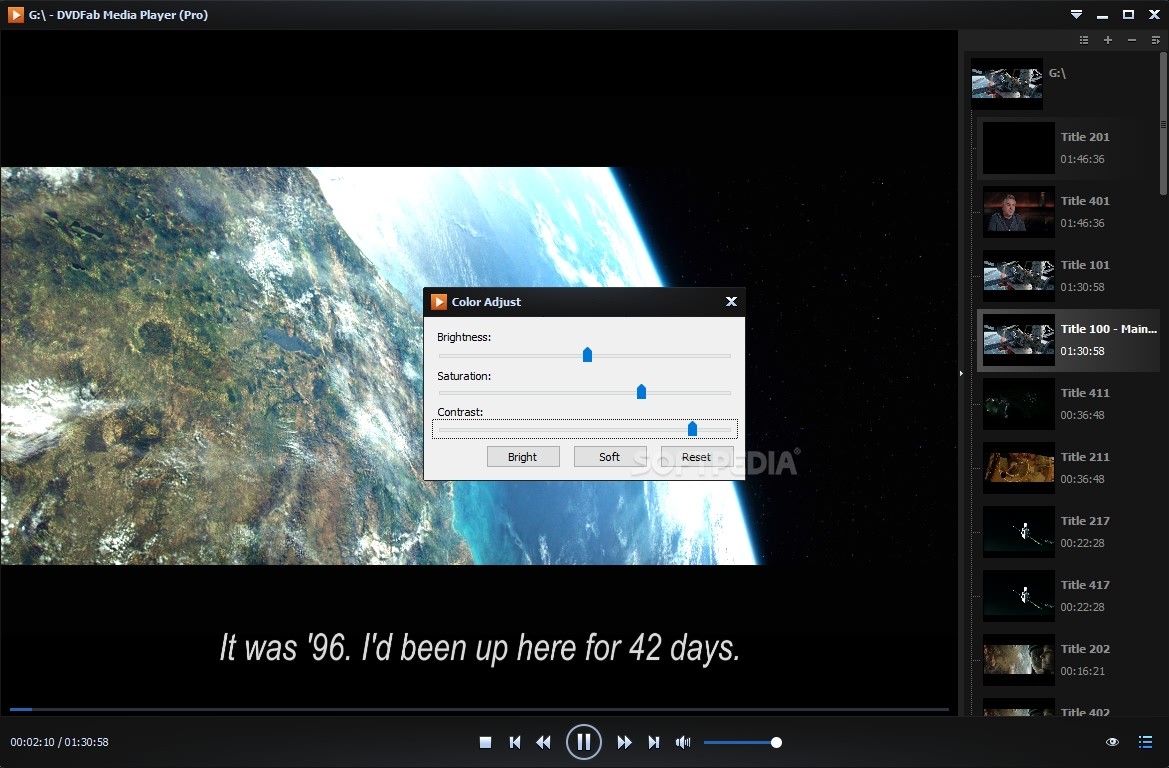This screenshot has width=1169, height=768.
Task: Click the Title 217 duration 00:22:28
Action: click(x=1083, y=543)
